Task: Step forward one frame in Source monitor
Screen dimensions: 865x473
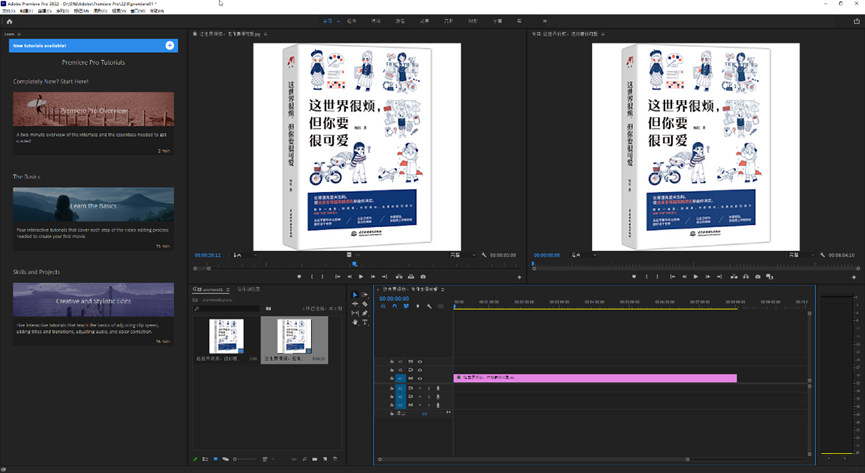Action: point(373,277)
